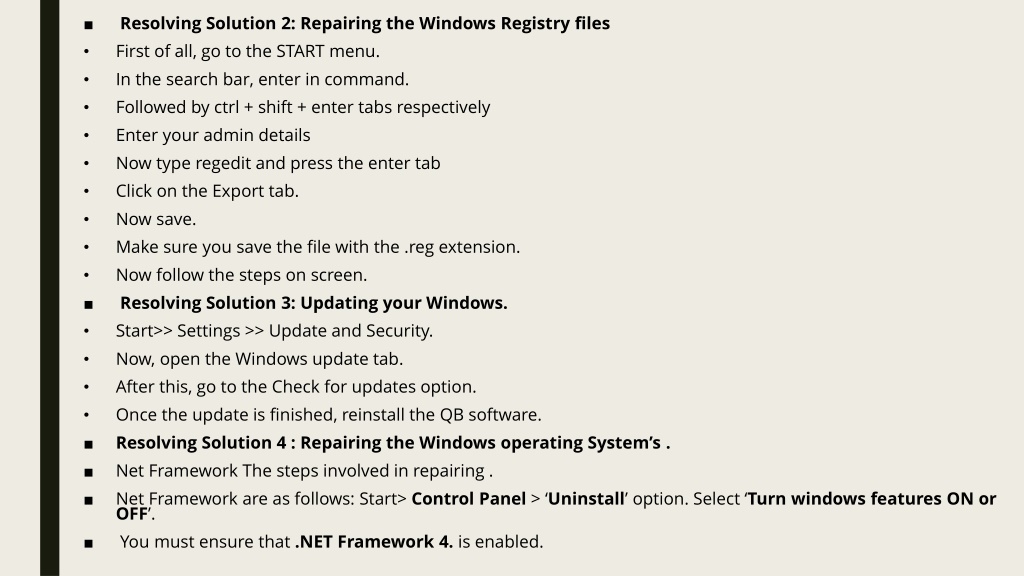Select the square bullet beside Resolving Solution 3

pos(89,305)
